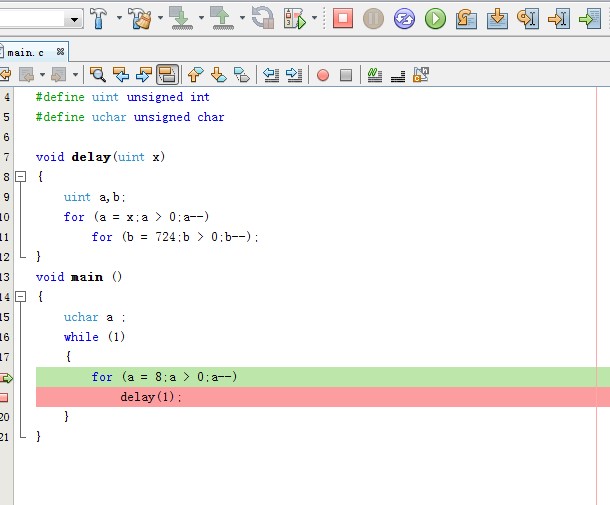Screen dimensions: 610x505
Task: Open the dropdown next to Make and Program Device
Action: tap(201, 18)
